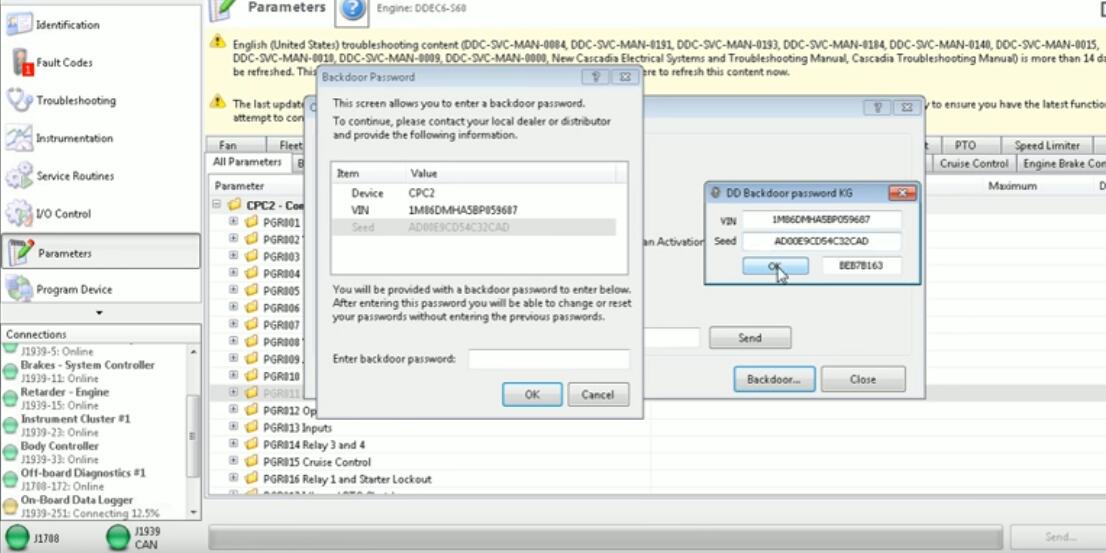Screen dimensions: 1106x553
Task: Expand more sidebar items with the down arrow
Action: [x=99, y=313]
